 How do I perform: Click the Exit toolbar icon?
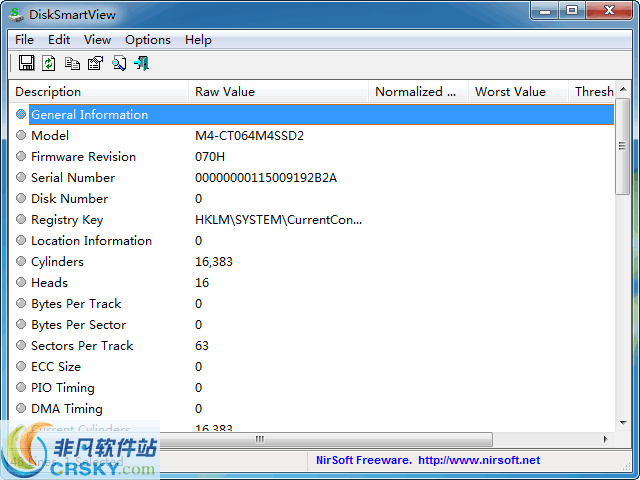(141, 63)
